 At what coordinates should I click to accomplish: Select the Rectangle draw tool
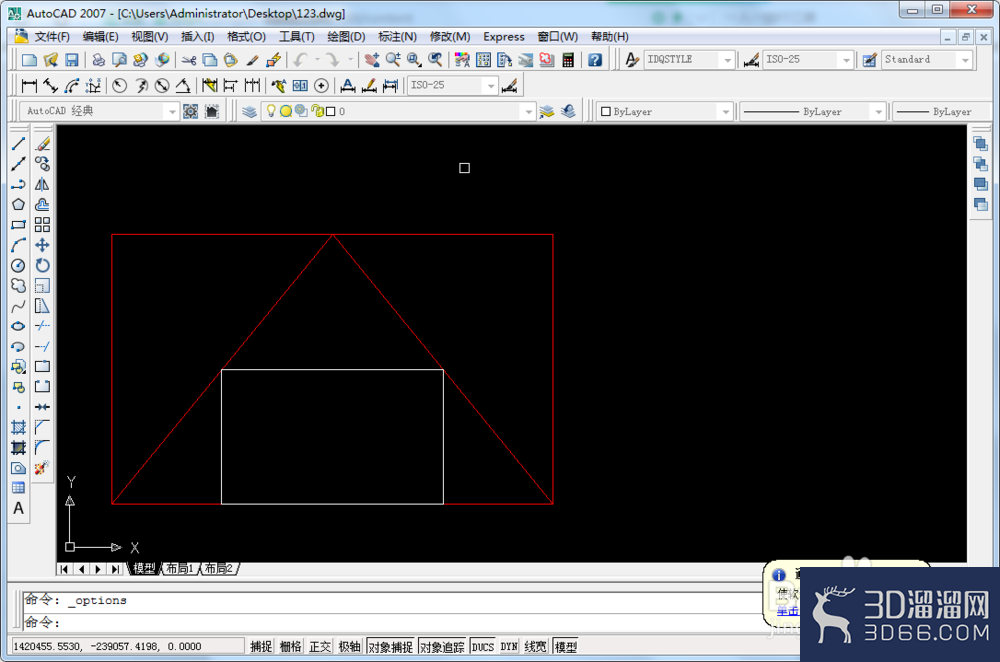(18, 225)
